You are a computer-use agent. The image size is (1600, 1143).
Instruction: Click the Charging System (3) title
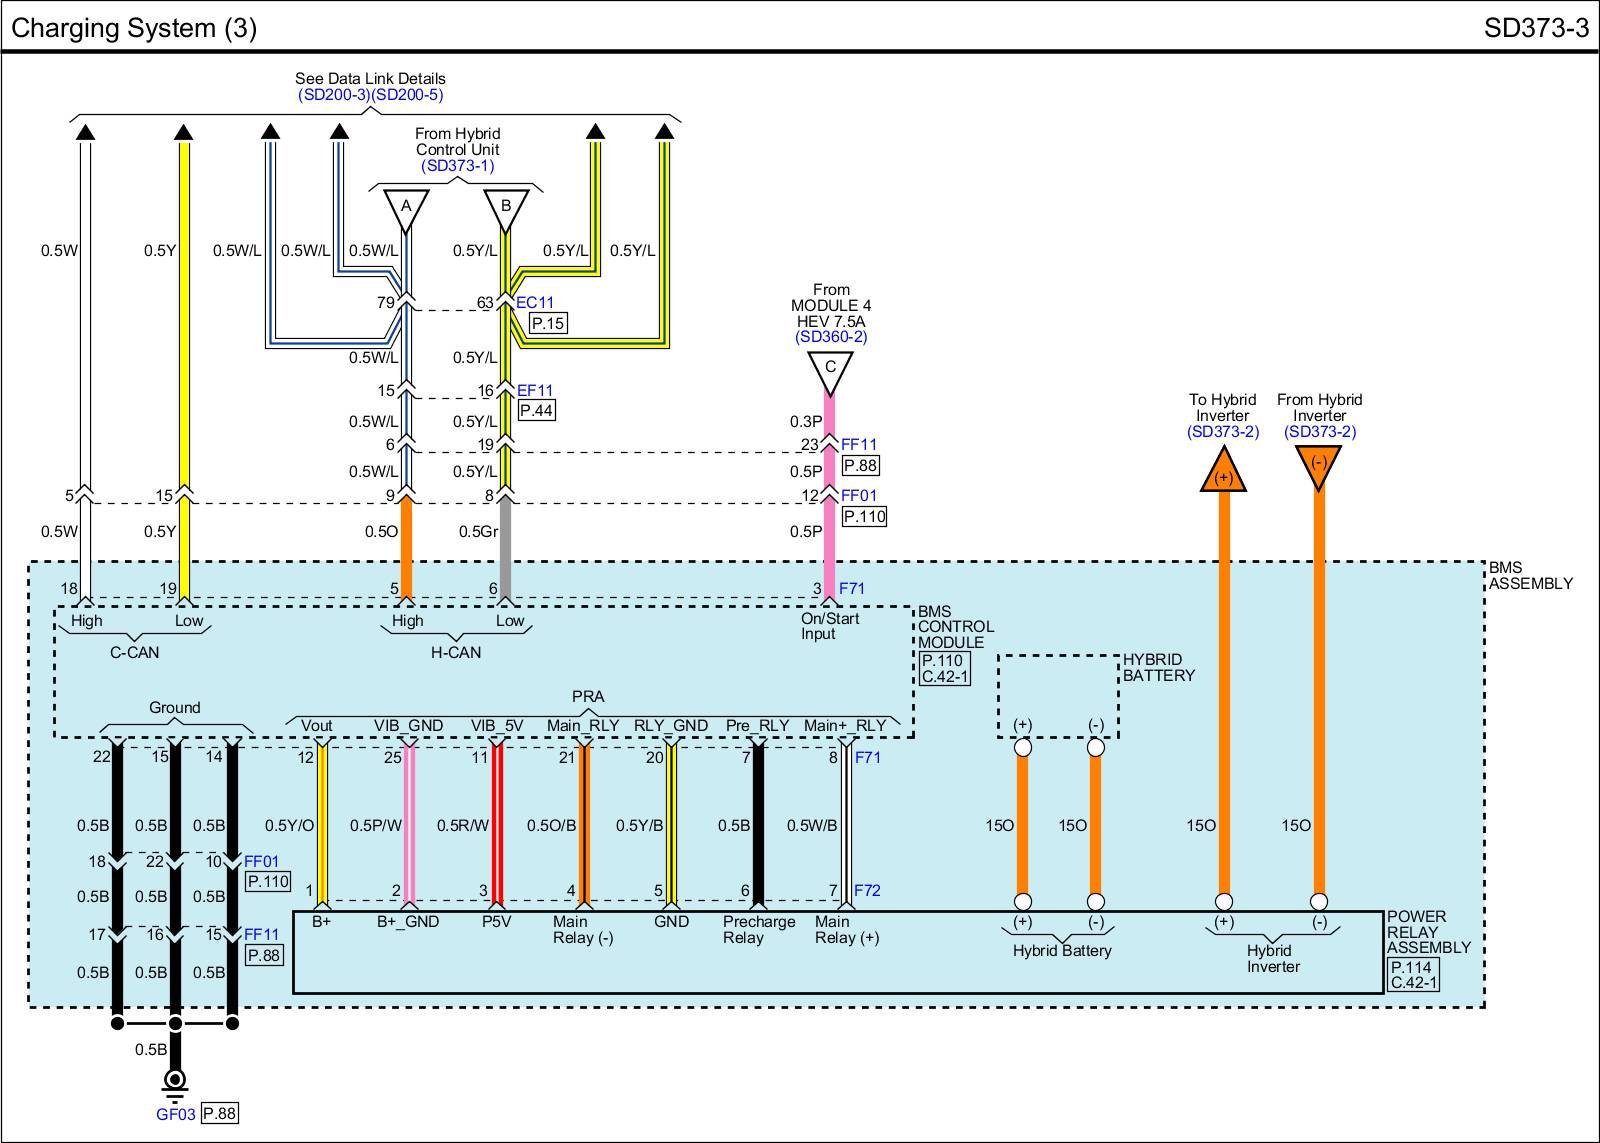[134, 28]
